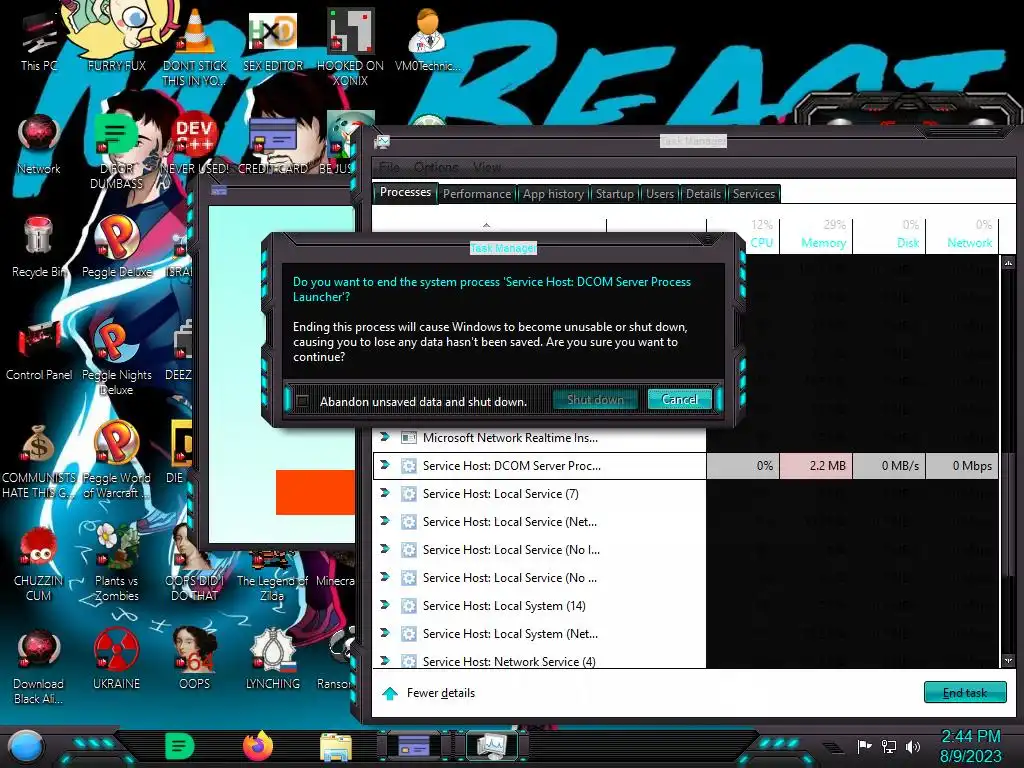Expand Service Host: Local Service (No I...)

(x=385, y=549)
